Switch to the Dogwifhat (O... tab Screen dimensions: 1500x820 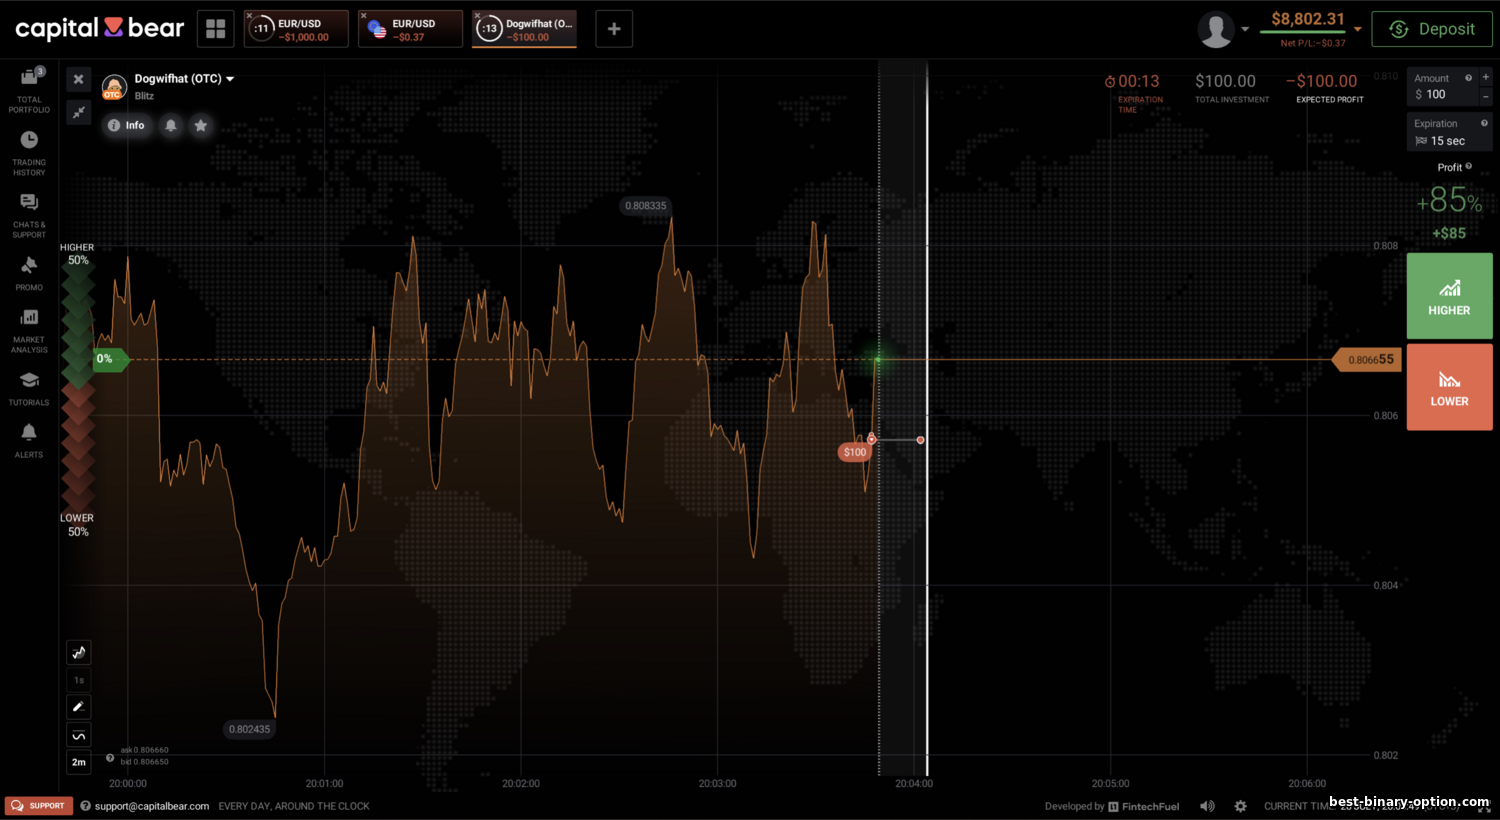(x=525, y=29)
